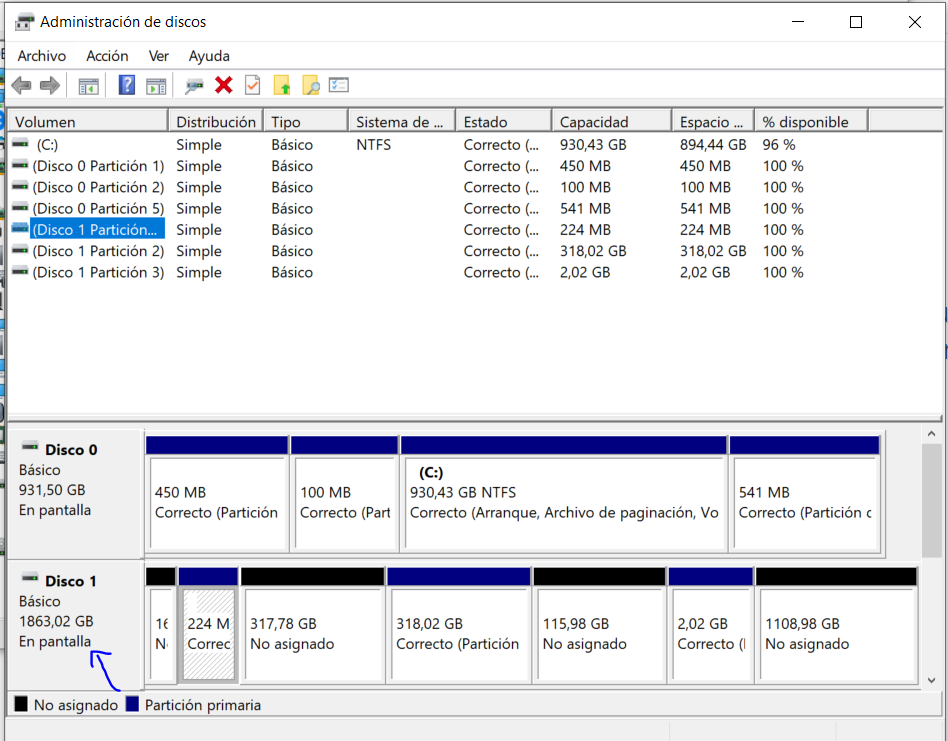The image size is (948, 741).
Task: Sort by the Distribución column header
Action: pos(216,121)
